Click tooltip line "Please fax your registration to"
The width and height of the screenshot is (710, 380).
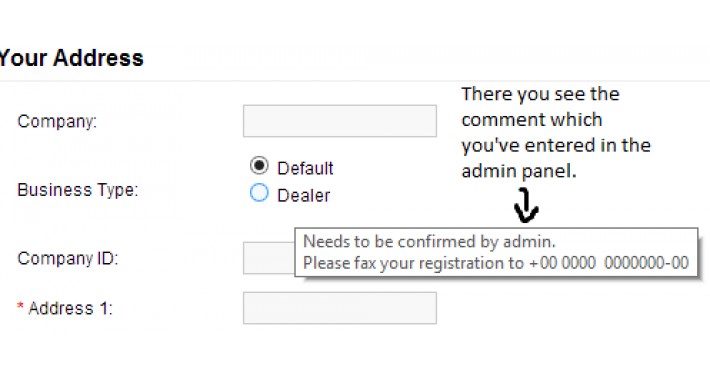[x=413, y=263]
